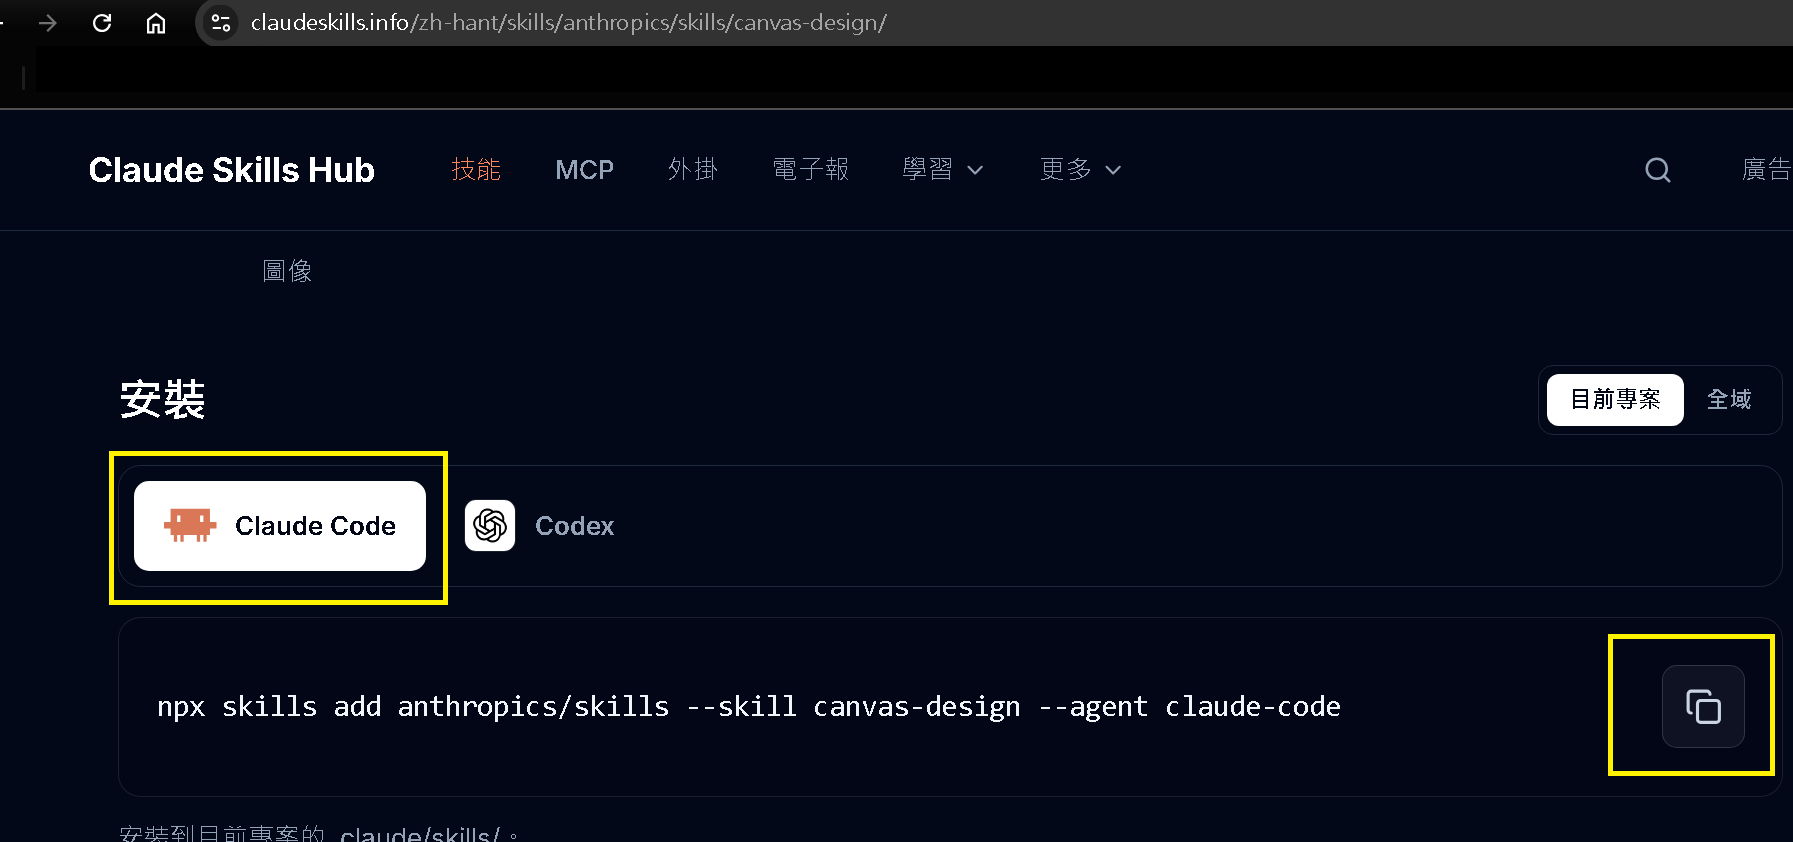This screenshot has height=842, width=1793.
Task: Reload the page with browser refresh icon
Action: pyautogui.click(x=102, y=22)
